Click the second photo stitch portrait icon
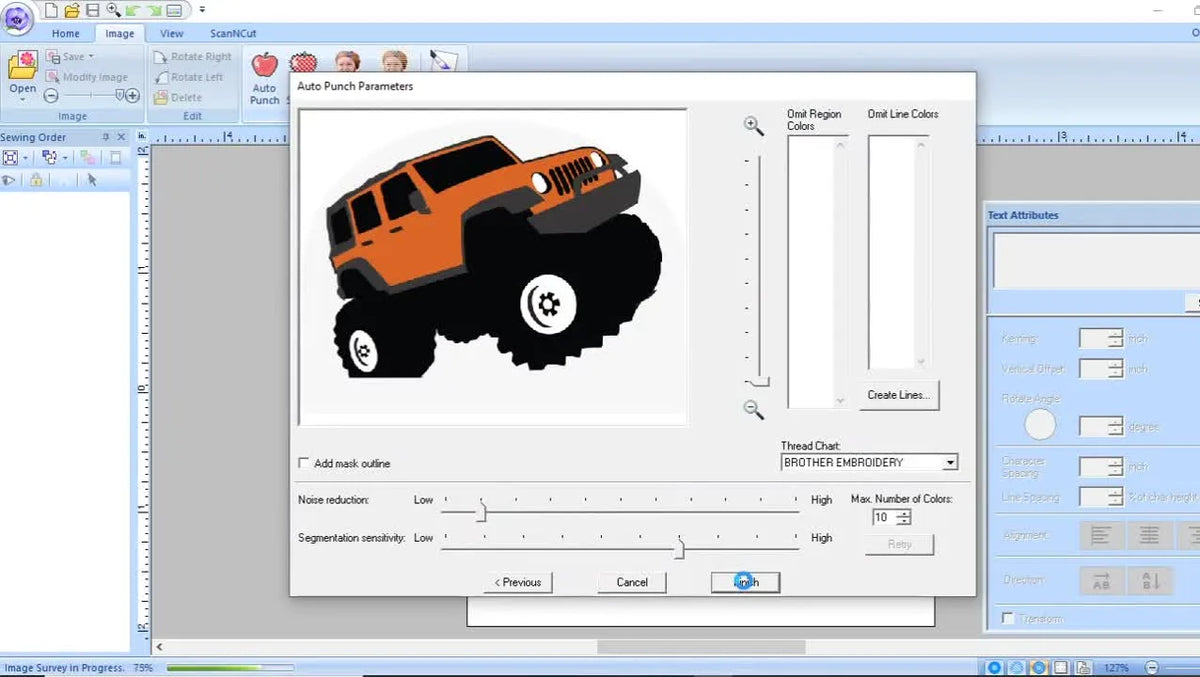Screen dimensions: 1200x677 395,62
